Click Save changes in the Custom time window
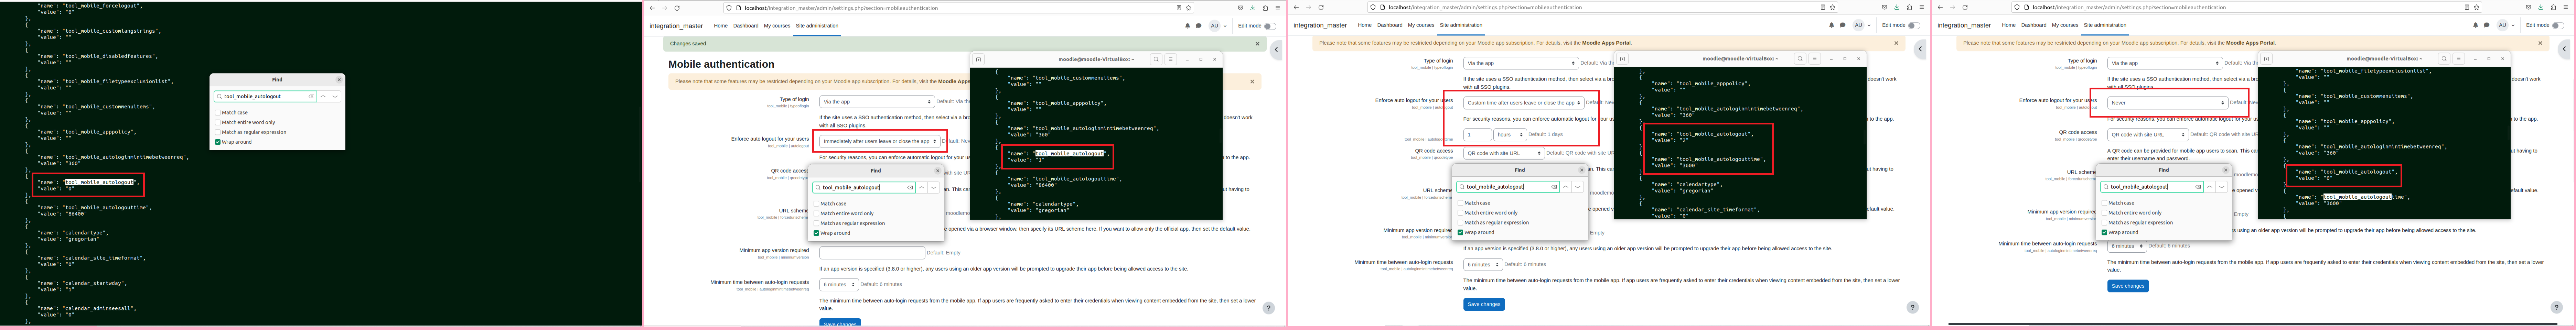This screenshot has width=2576, height=330. (1484, 304)
